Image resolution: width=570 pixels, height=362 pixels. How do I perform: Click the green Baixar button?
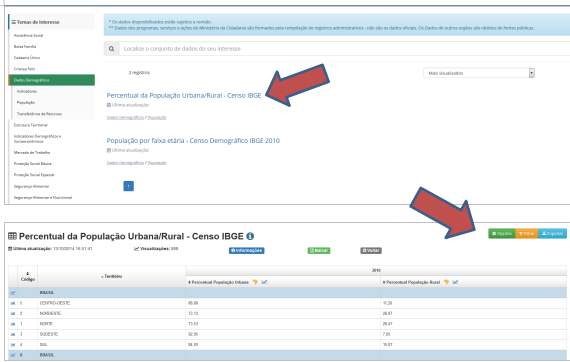click(319, 250)
